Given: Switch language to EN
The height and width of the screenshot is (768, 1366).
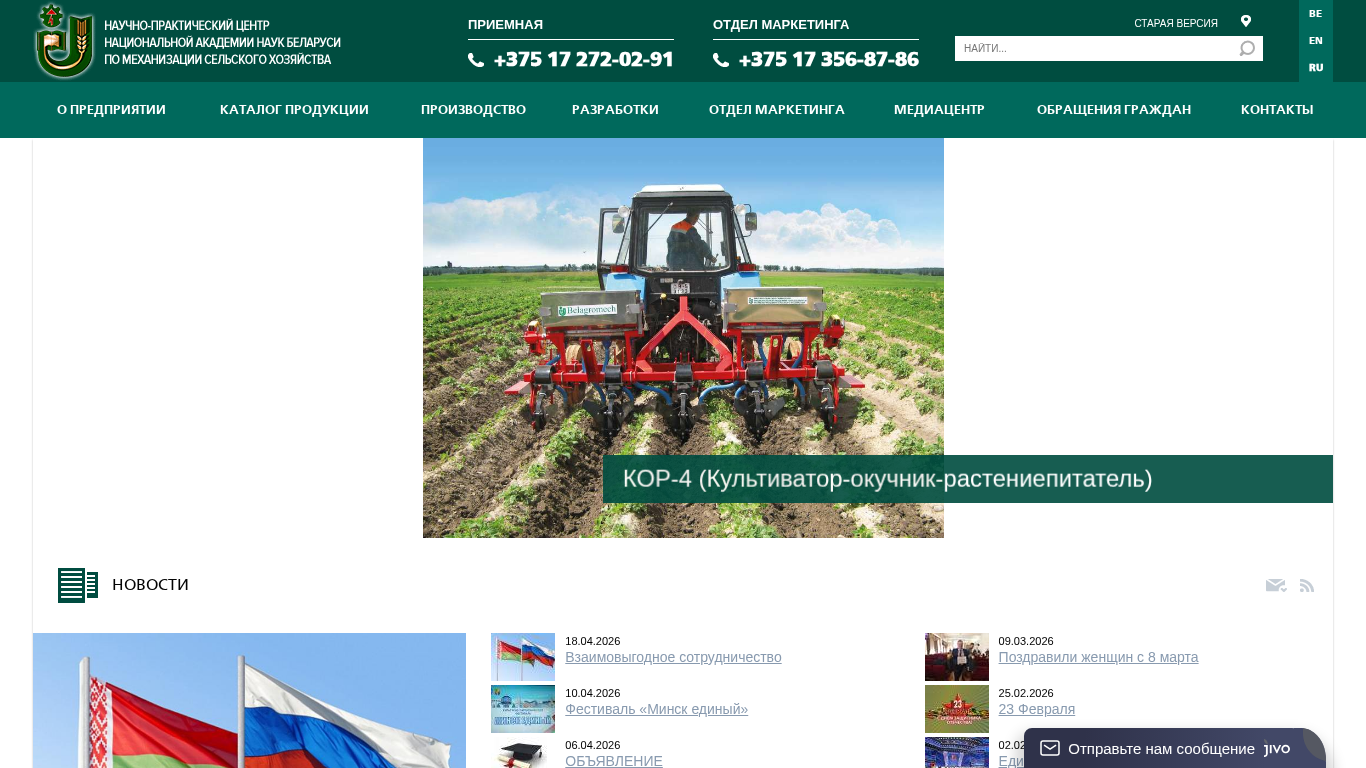Looking at the screenshot, I should coord(1315,40).
